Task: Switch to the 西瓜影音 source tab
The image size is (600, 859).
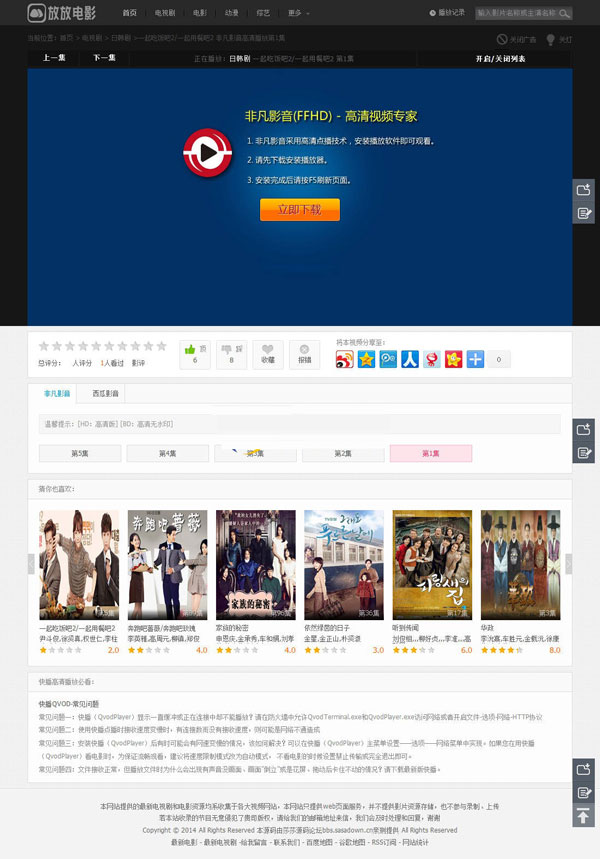Action: (x=105, y=393)
